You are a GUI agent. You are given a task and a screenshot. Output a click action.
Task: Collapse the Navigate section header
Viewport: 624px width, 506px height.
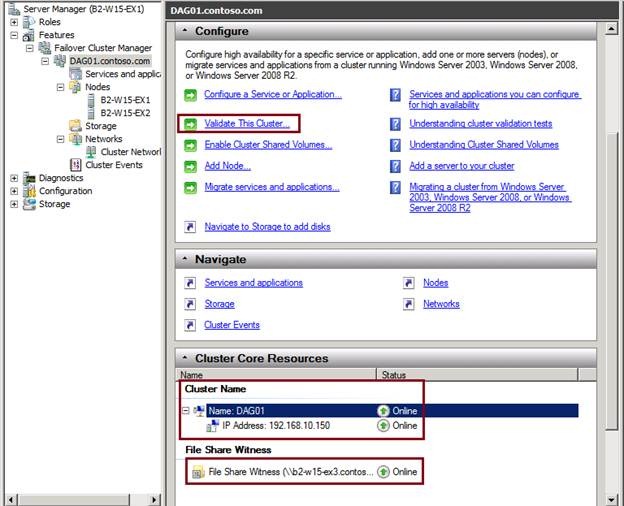185,259
